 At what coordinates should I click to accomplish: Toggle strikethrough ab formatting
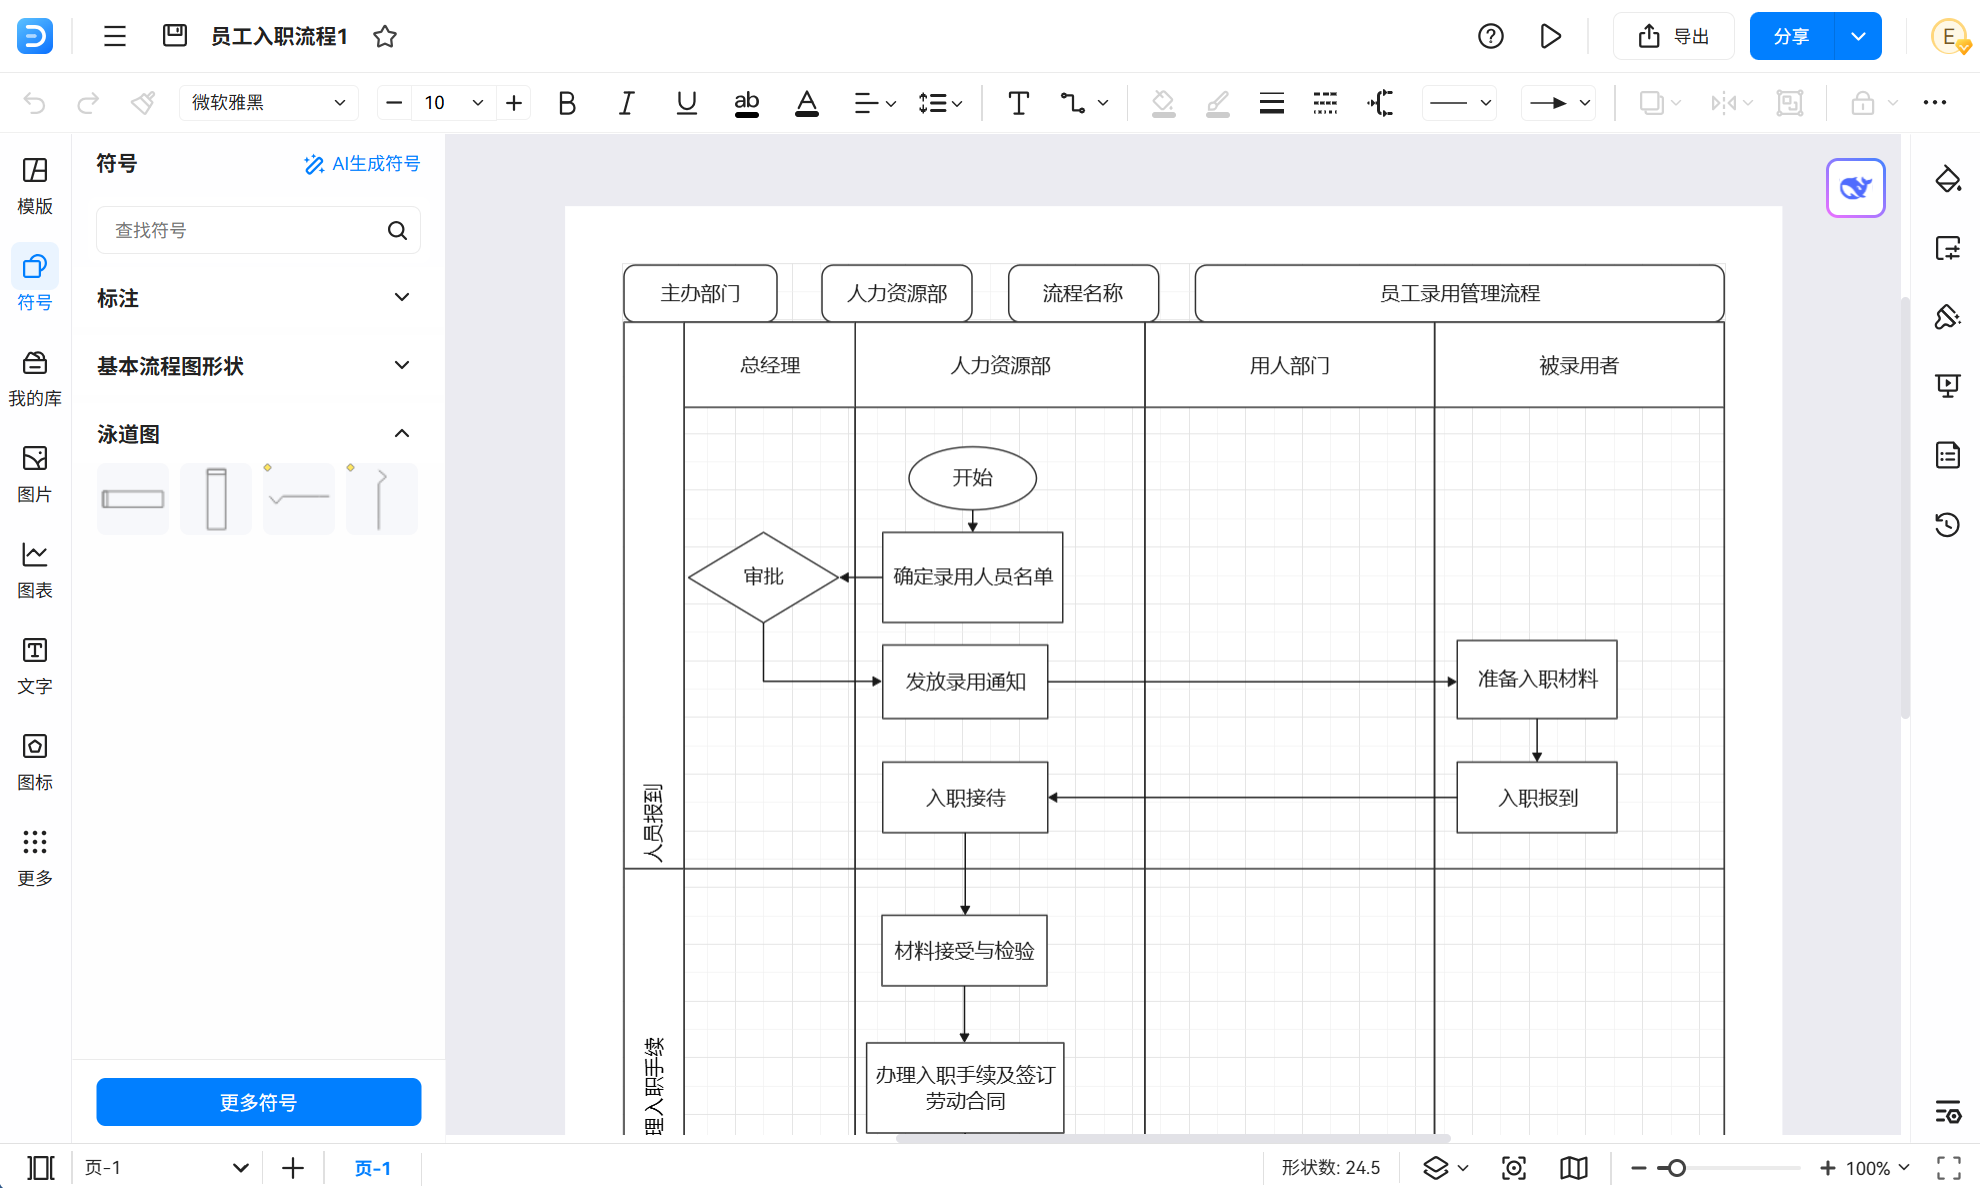coord(747,103)
